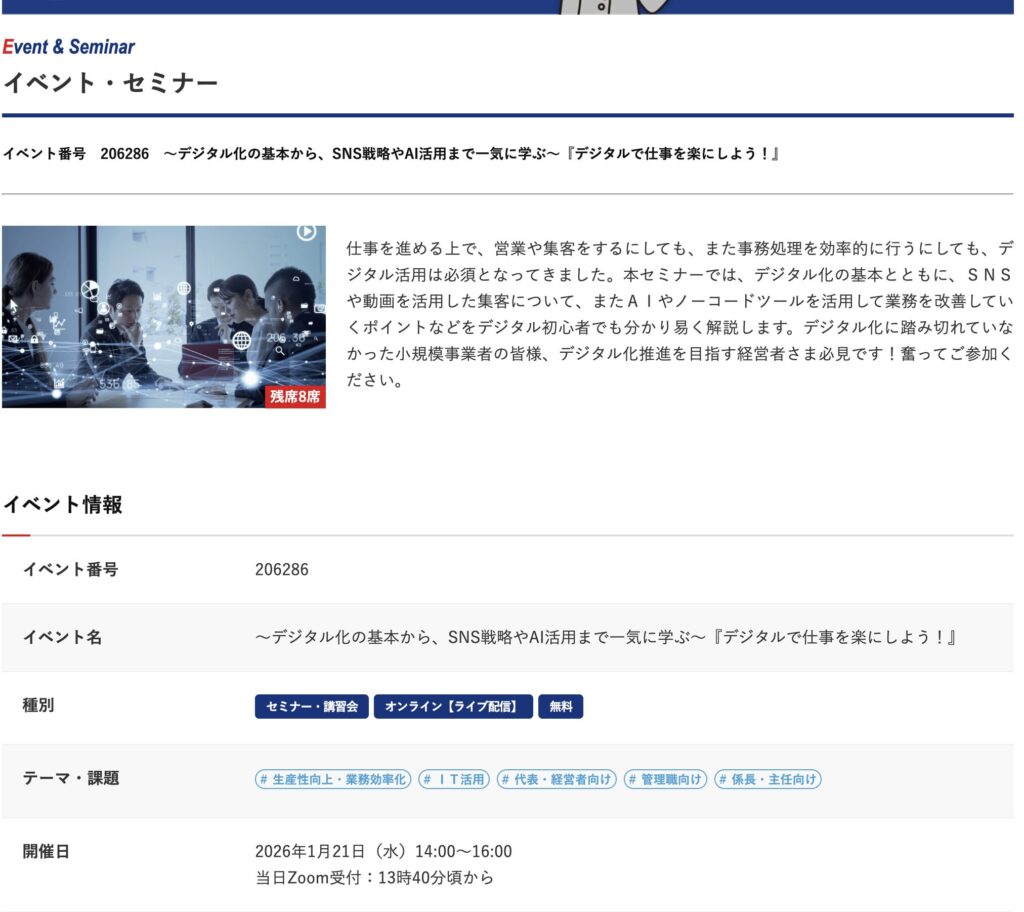Screen dimensions: 1024x912
Task: Click the event name in イベント名 row
Action: pos(605,637)
